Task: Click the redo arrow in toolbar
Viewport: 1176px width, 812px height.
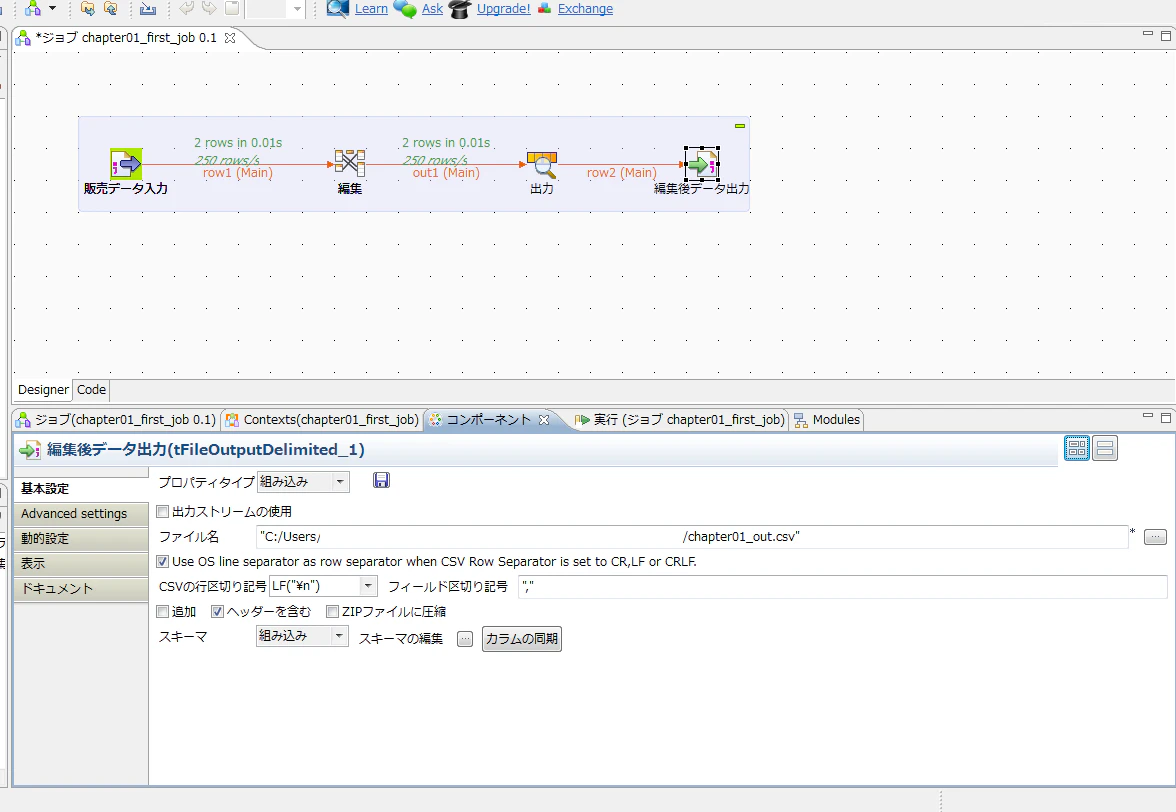Action: click(209, 8)
